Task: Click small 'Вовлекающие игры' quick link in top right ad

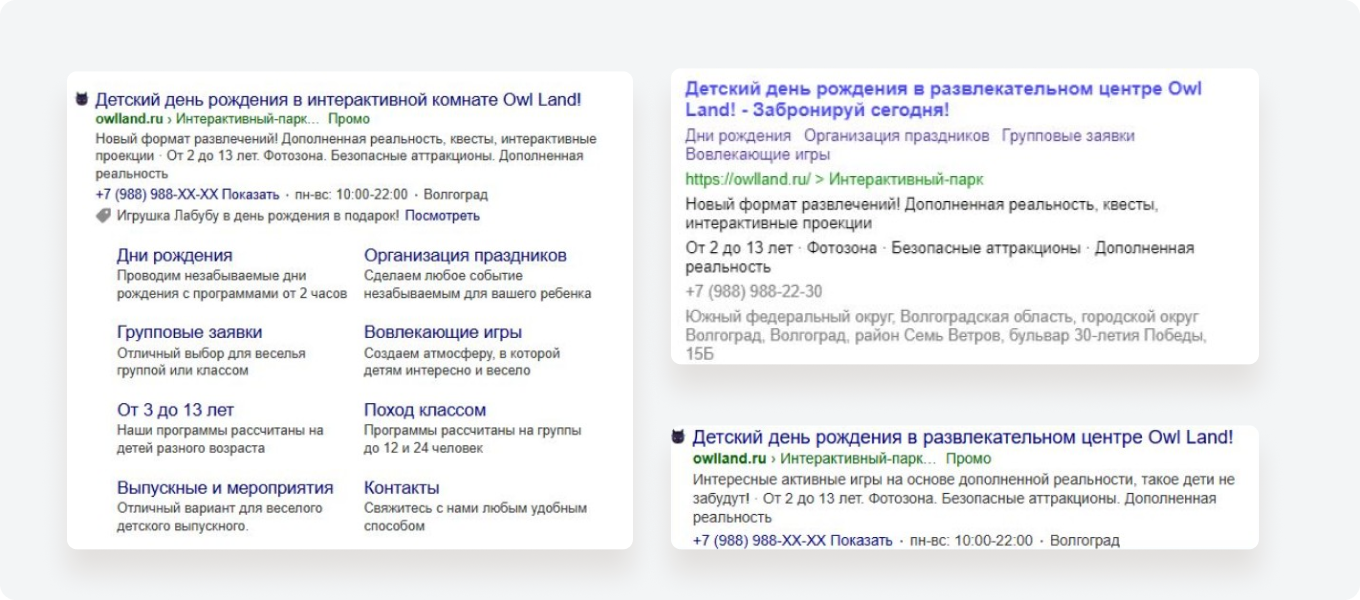Action: [757, 154]
